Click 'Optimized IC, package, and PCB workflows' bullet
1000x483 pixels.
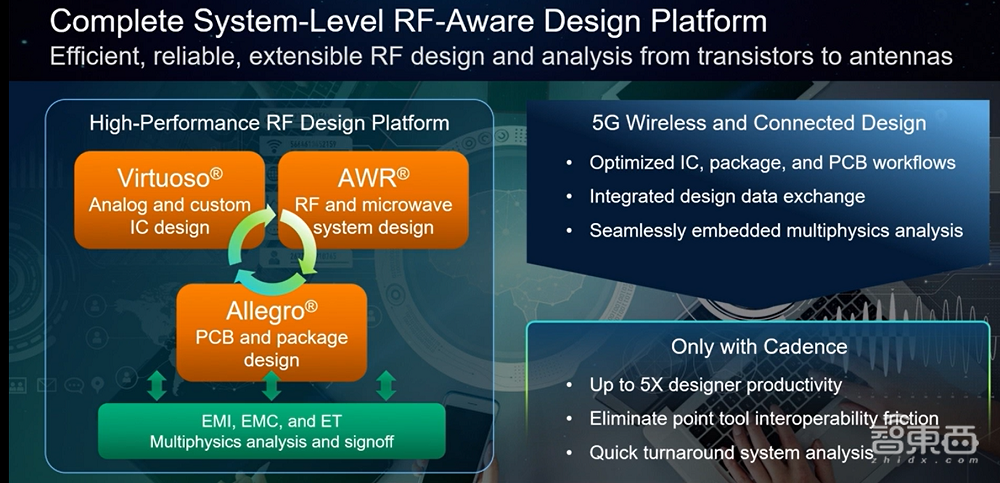pos(772,162)
